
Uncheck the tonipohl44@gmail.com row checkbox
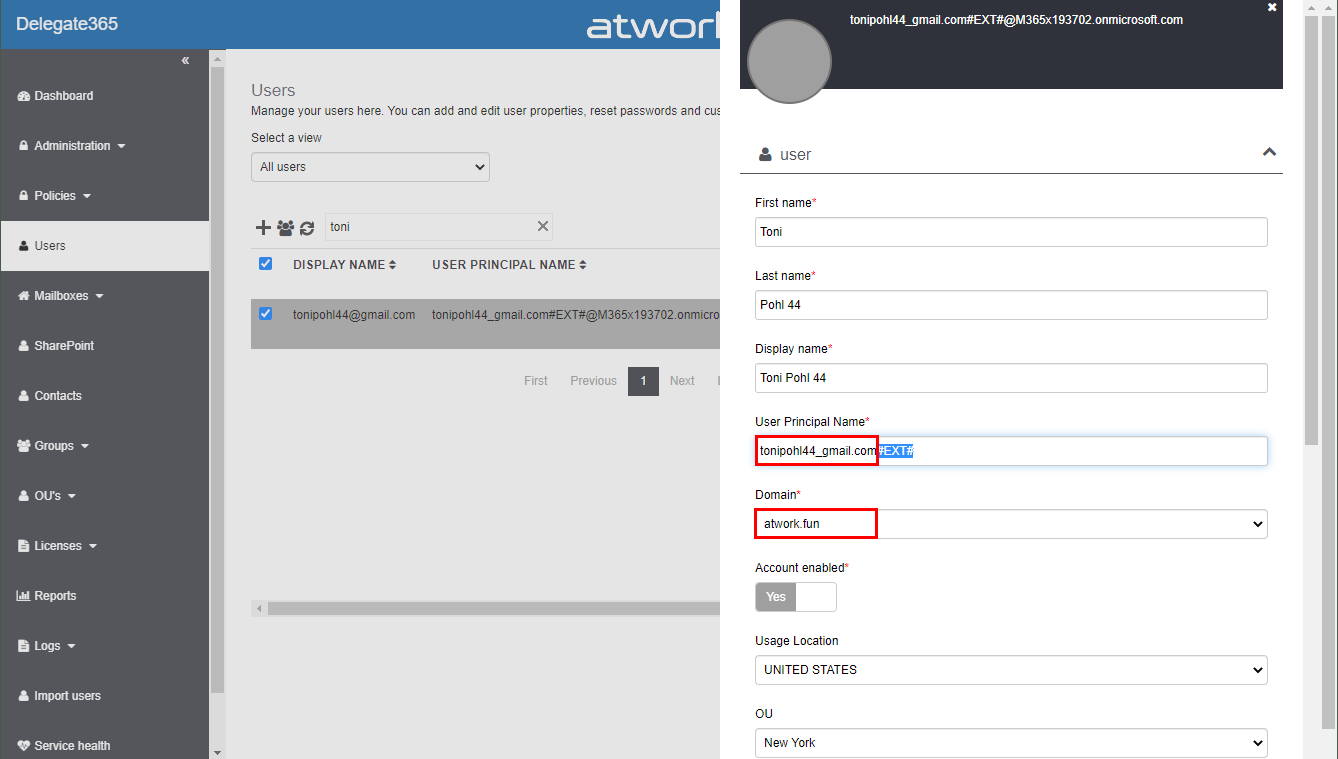(265, 313)
